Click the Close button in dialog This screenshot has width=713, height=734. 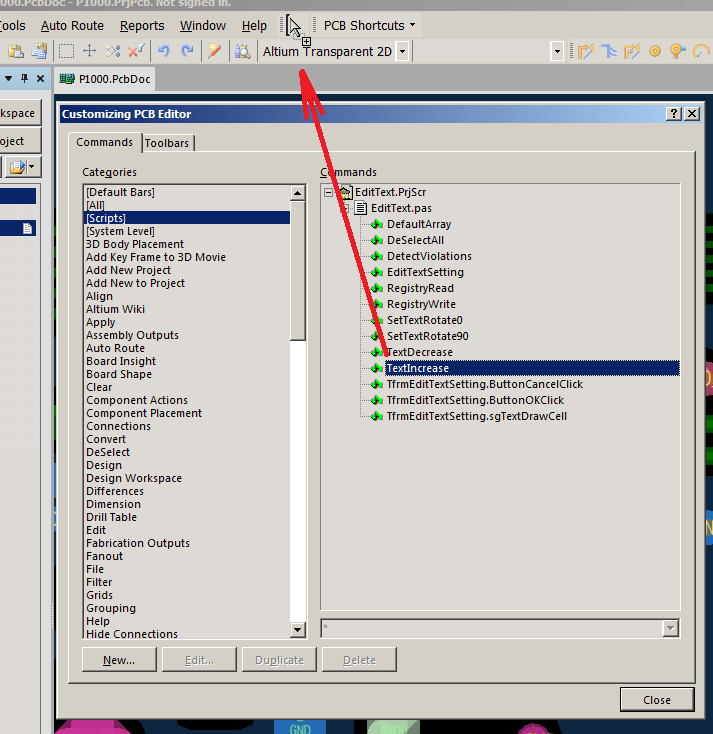pos(657,700)
